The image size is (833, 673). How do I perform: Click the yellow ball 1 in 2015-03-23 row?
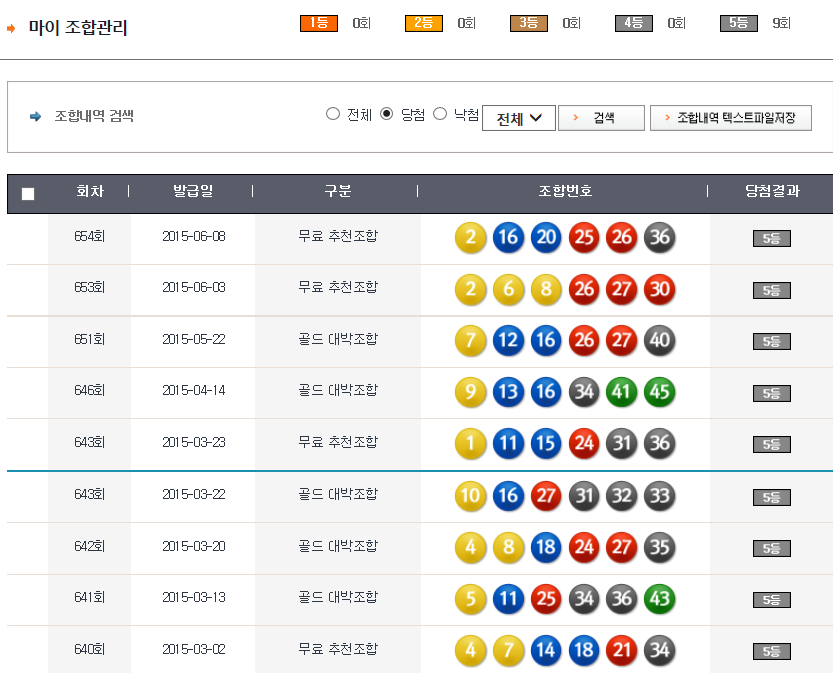point(470,444)
